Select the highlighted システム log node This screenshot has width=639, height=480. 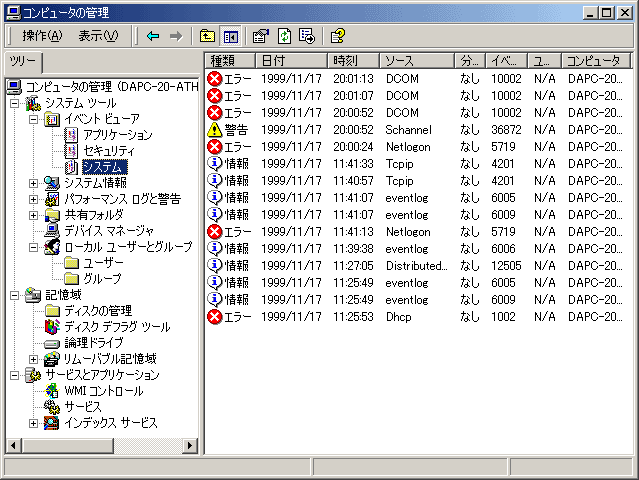coord(105,167)
